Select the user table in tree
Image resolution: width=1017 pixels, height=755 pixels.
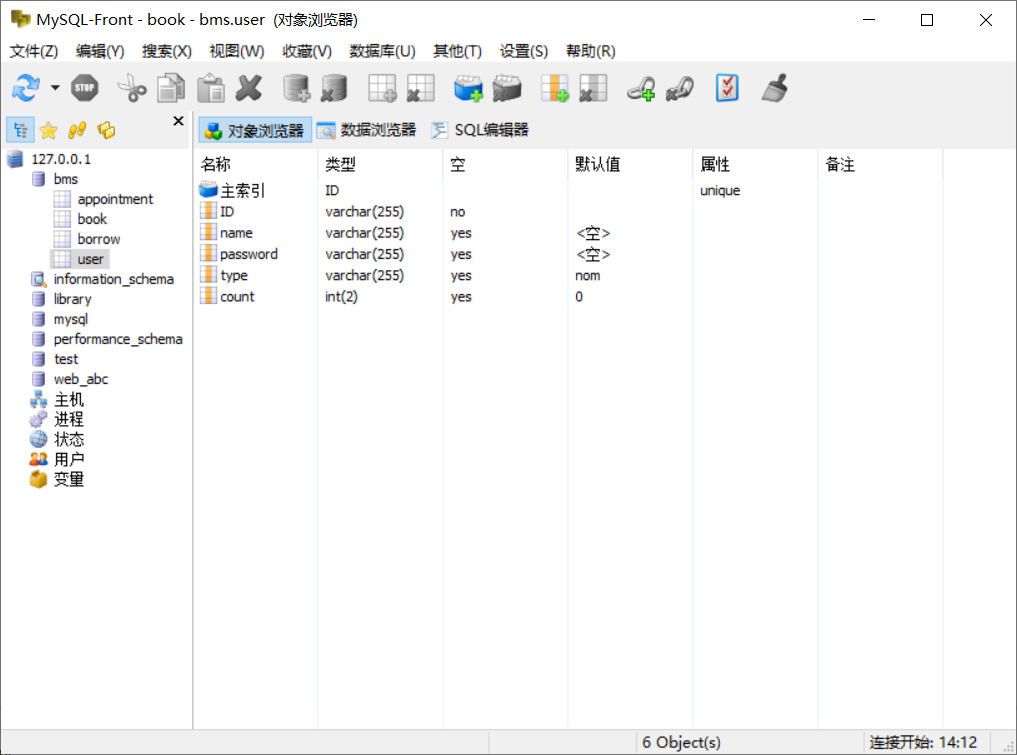tap(90, 259)
